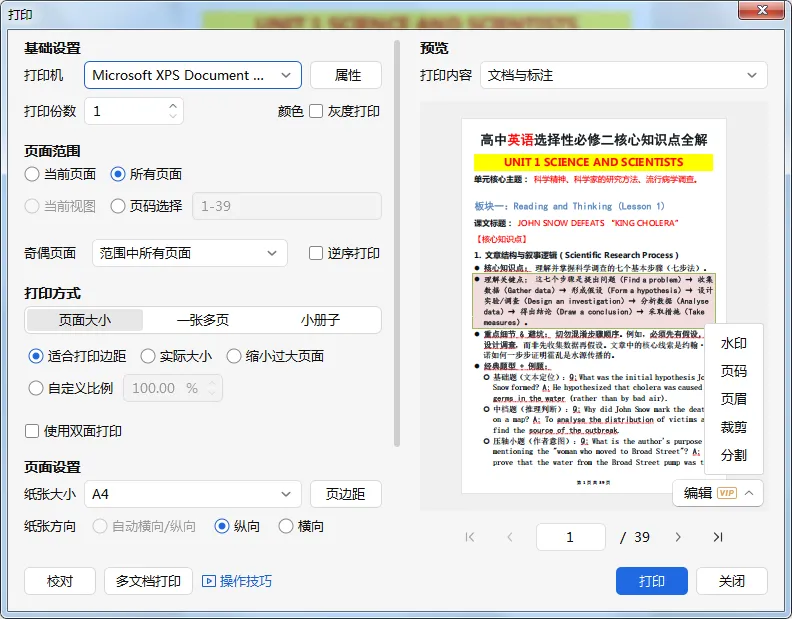Open the 打印内容 dropdown
792x619 pixels.
(623, 75)
